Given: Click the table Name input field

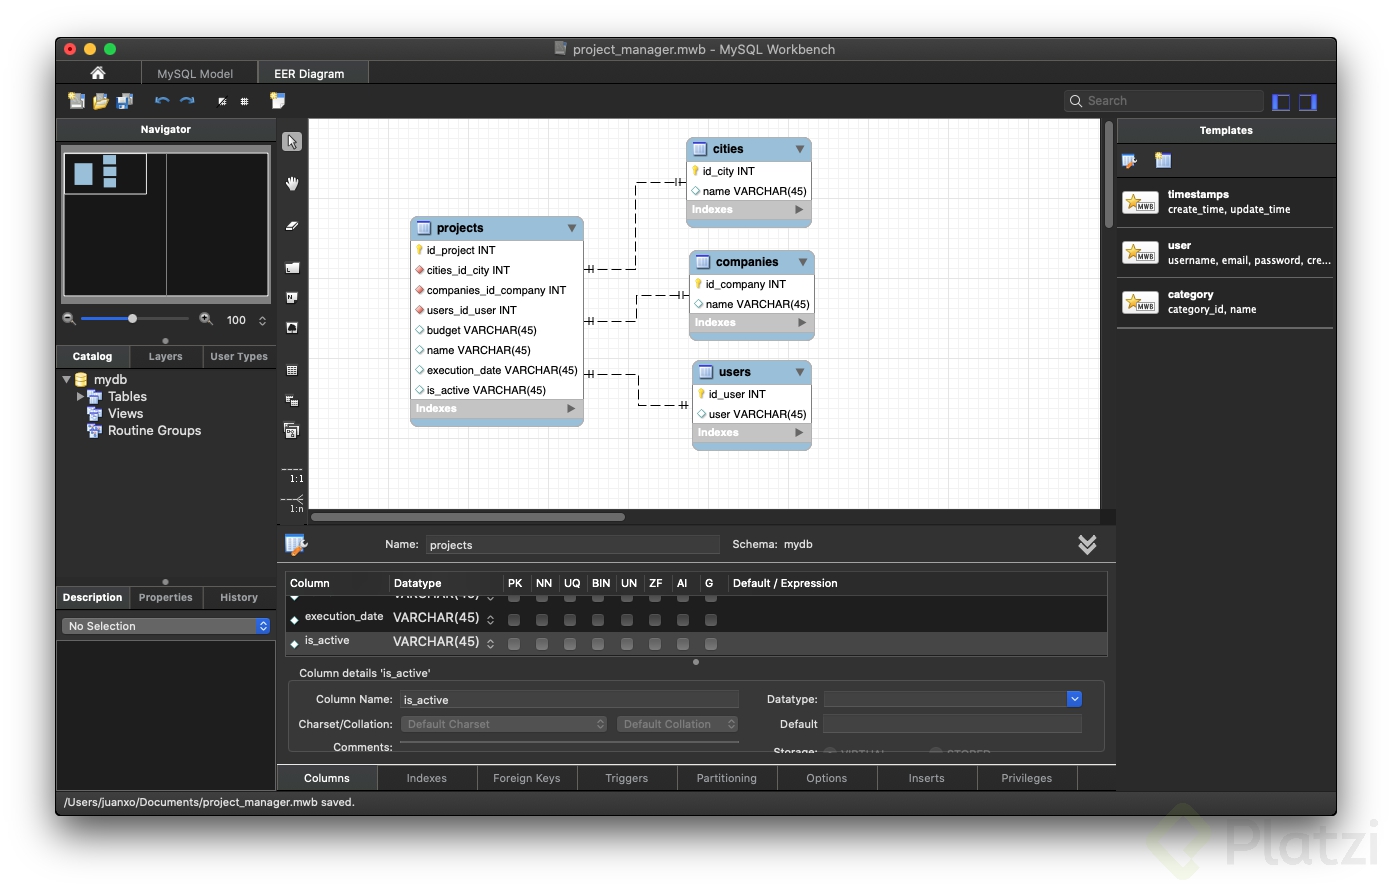Looking at the screenshot, I should (x=573, y=544).
